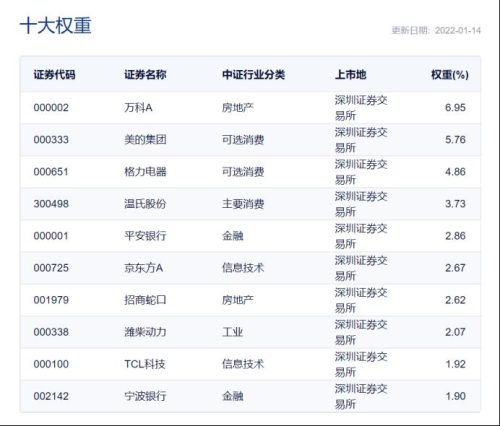500x426 pixels.
Task: Select security code 000100
Action: click(x=51, y=364)
